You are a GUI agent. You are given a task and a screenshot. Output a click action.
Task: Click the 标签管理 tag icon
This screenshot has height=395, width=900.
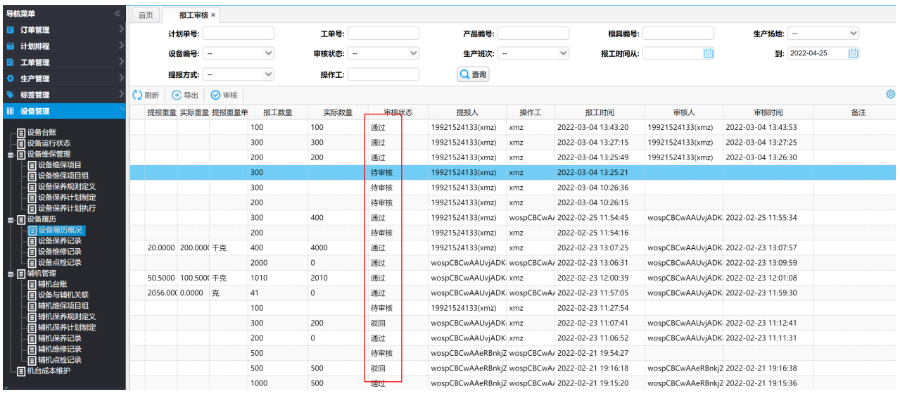[x=10, y=94]
